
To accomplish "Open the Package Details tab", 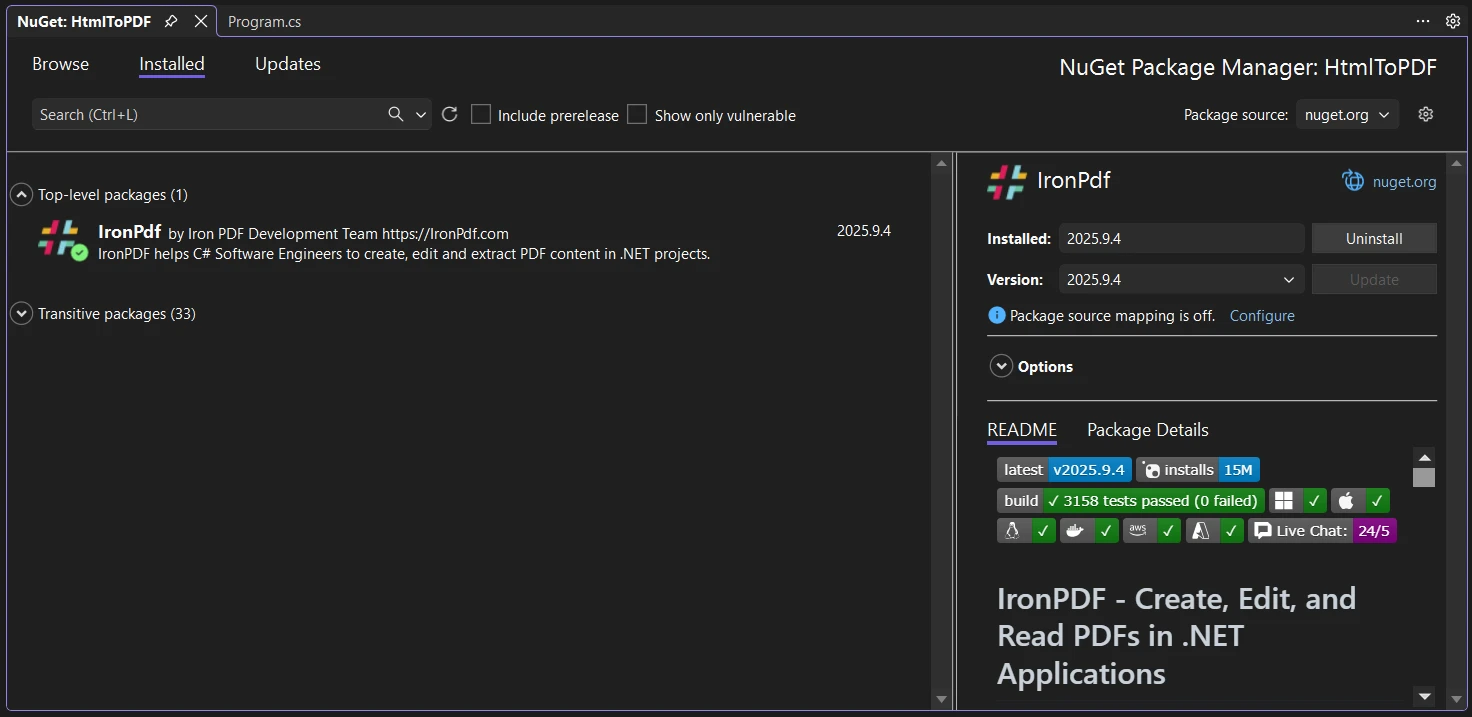I will (x=1147, y=430).
